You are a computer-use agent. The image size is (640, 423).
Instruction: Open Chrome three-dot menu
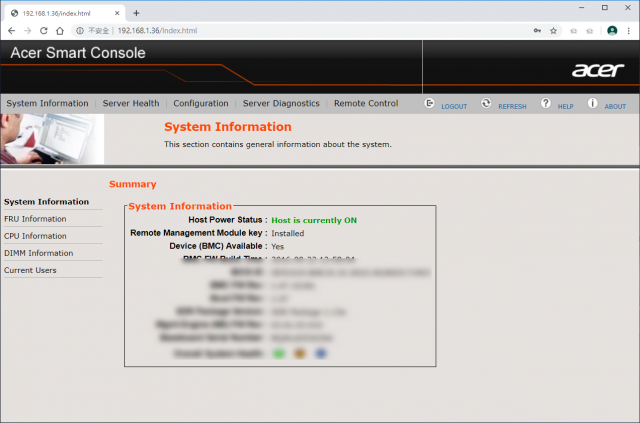[629, 31]
